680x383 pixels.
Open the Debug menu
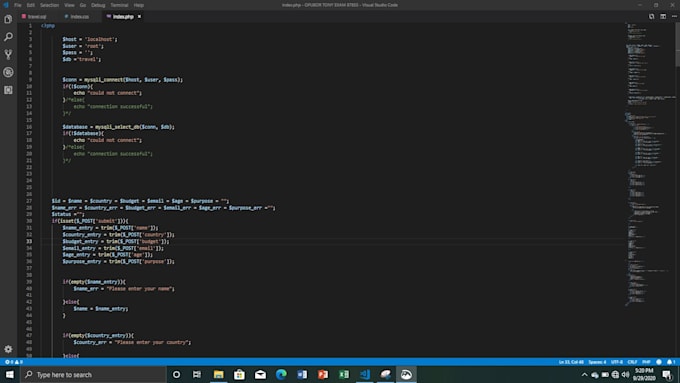98,5
